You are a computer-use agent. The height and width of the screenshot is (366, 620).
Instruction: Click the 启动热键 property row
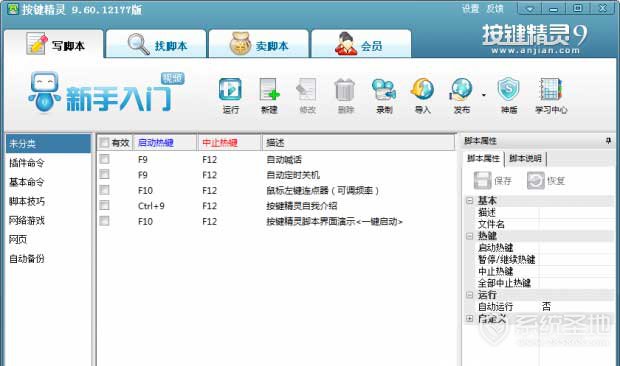click(x=544, y=247)
